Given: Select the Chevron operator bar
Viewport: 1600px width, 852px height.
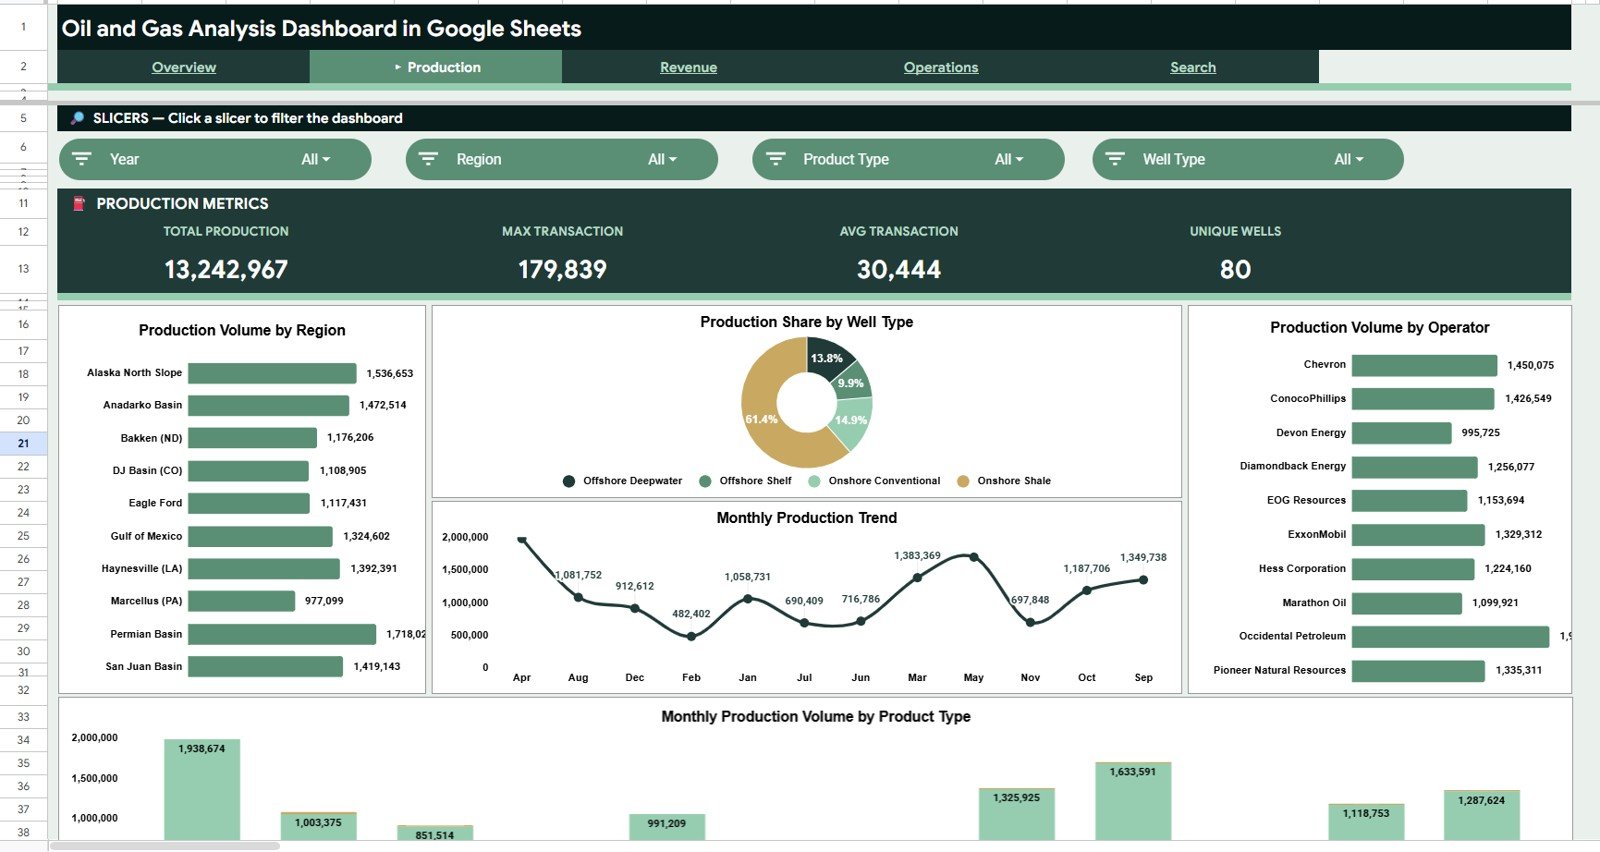Looking at the screenshot, I should click(1425, 365).
